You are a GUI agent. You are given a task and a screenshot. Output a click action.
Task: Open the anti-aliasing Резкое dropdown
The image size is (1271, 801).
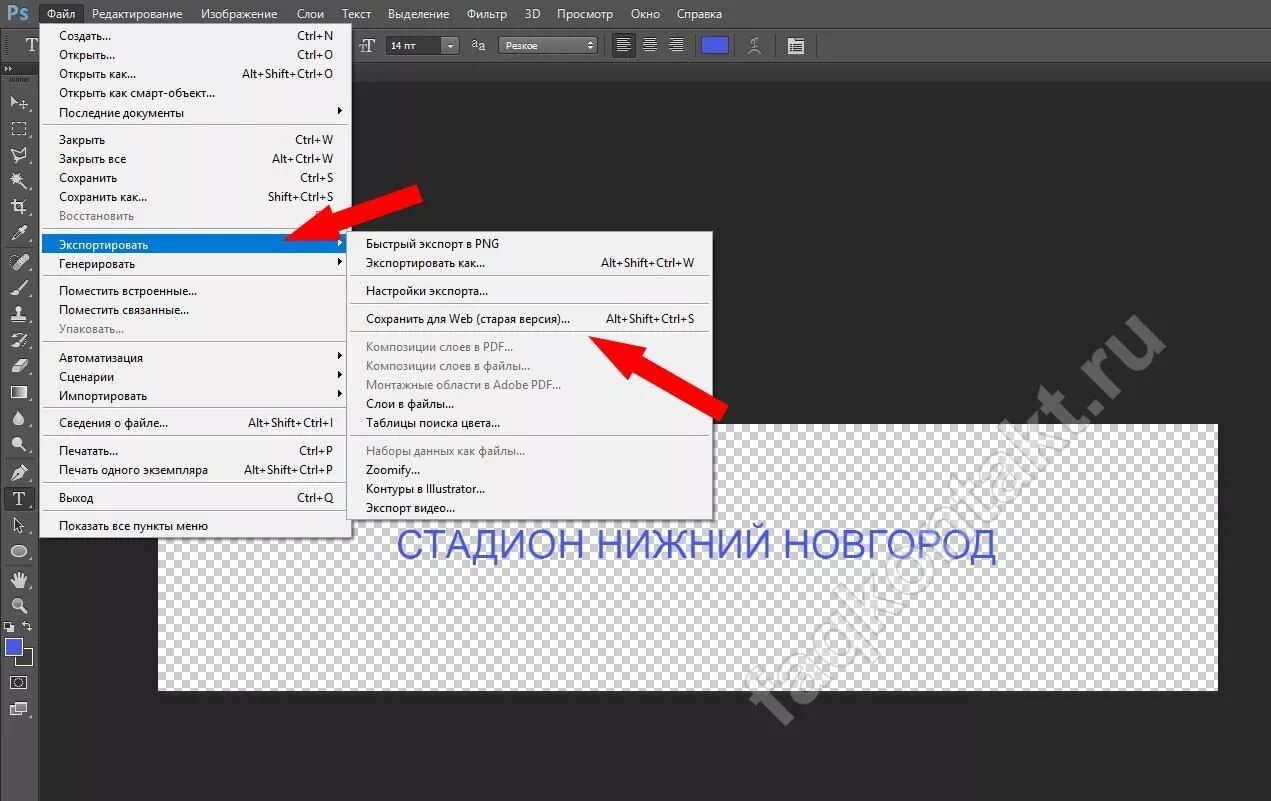548,45
